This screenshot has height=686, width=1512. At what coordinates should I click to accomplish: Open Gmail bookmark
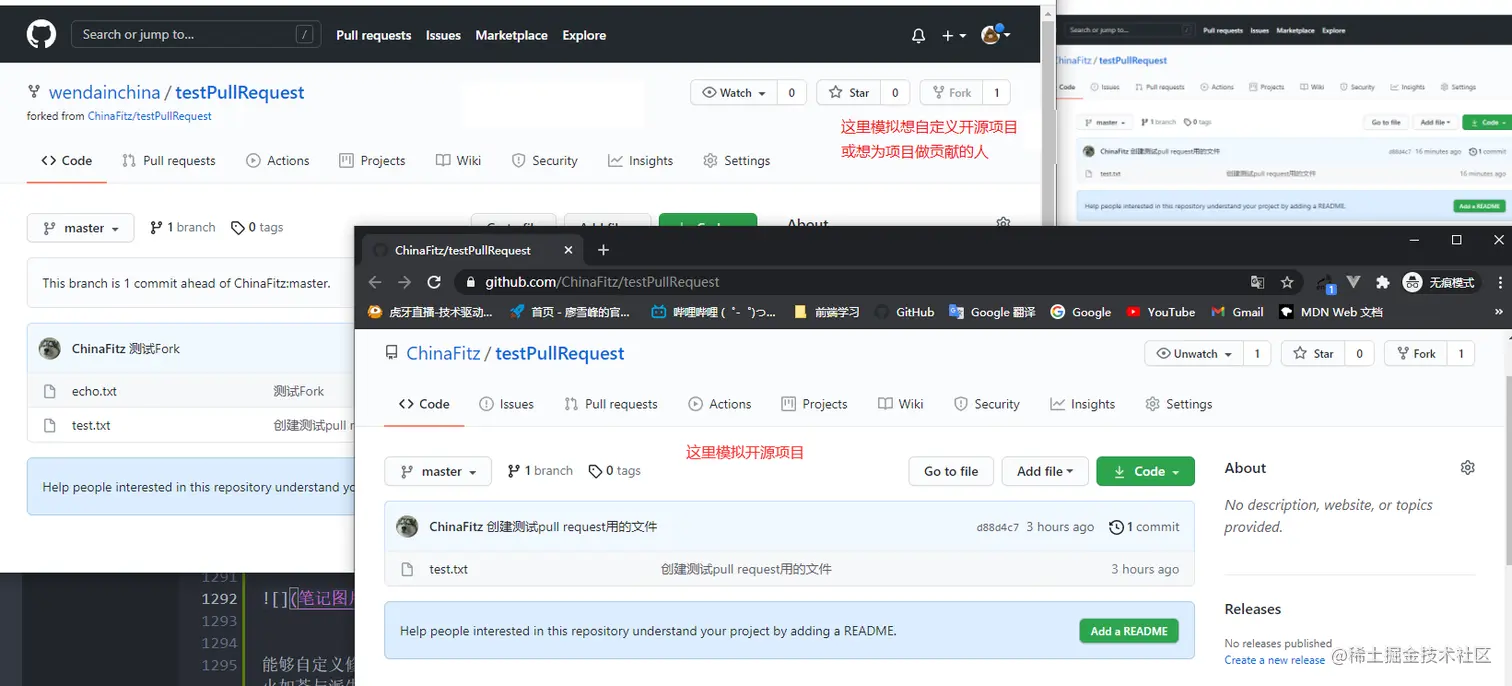click(x=1237, y=312)
